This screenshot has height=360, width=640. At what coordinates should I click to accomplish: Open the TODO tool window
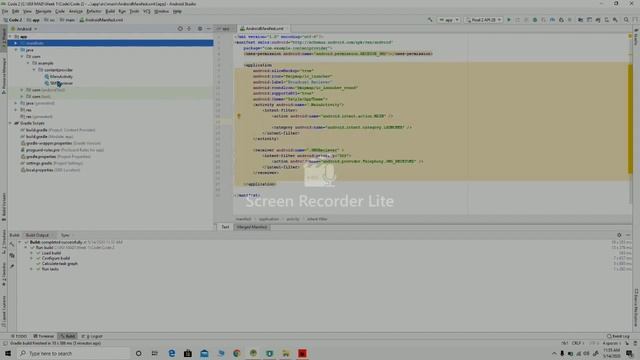[19, 336]
